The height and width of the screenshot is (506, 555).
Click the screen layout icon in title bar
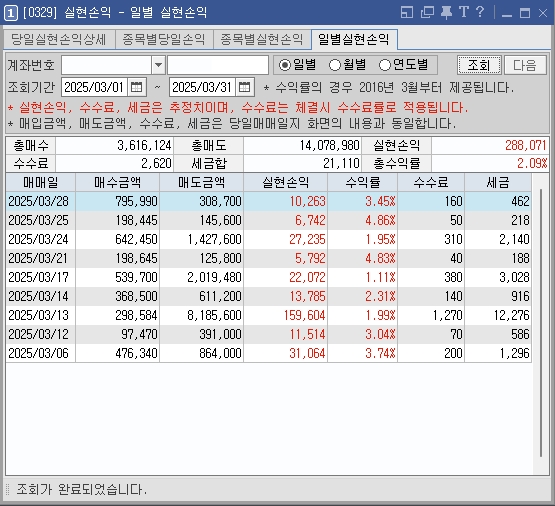coord(407,12)
